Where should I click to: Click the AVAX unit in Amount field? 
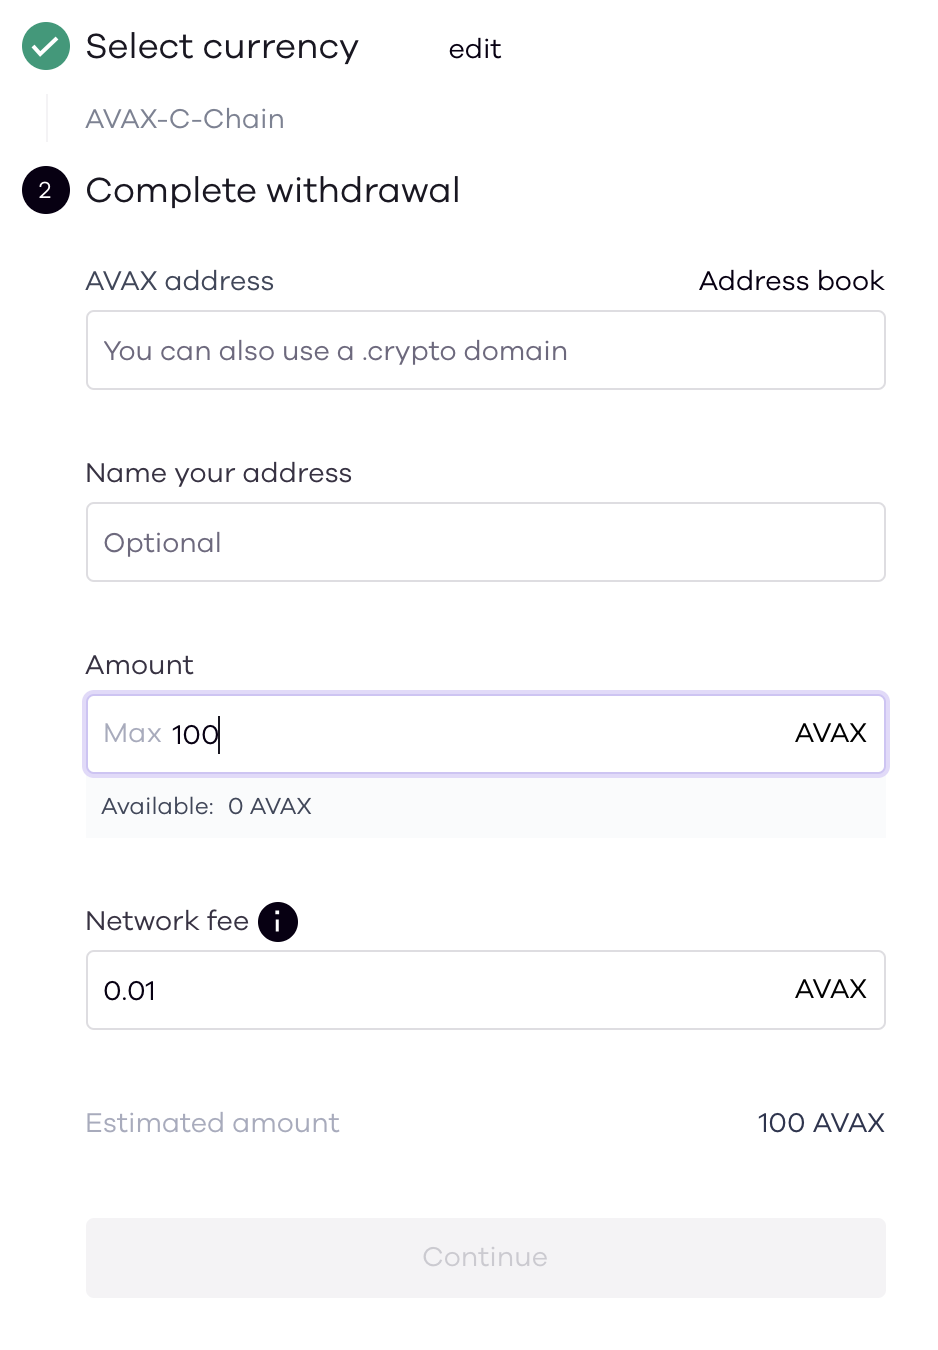click(x=830, y=733)
